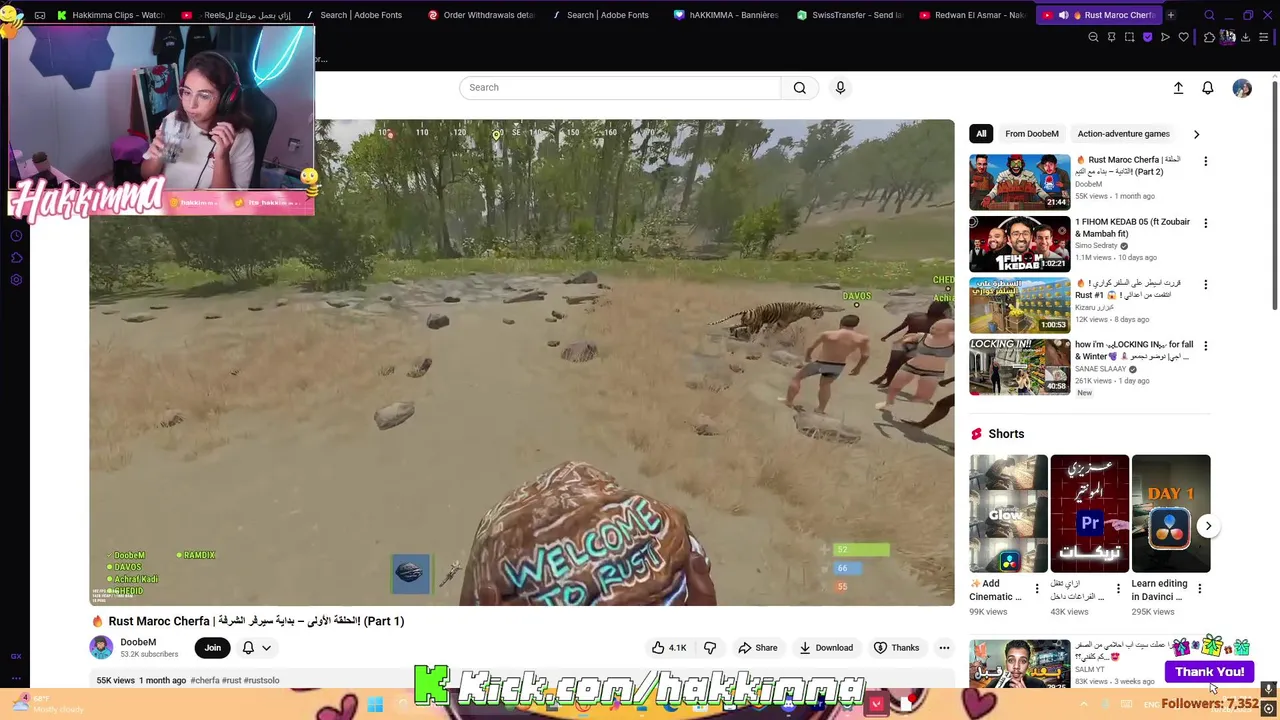
Task: Click the Join channel button
Action: [x=213, y=648]
